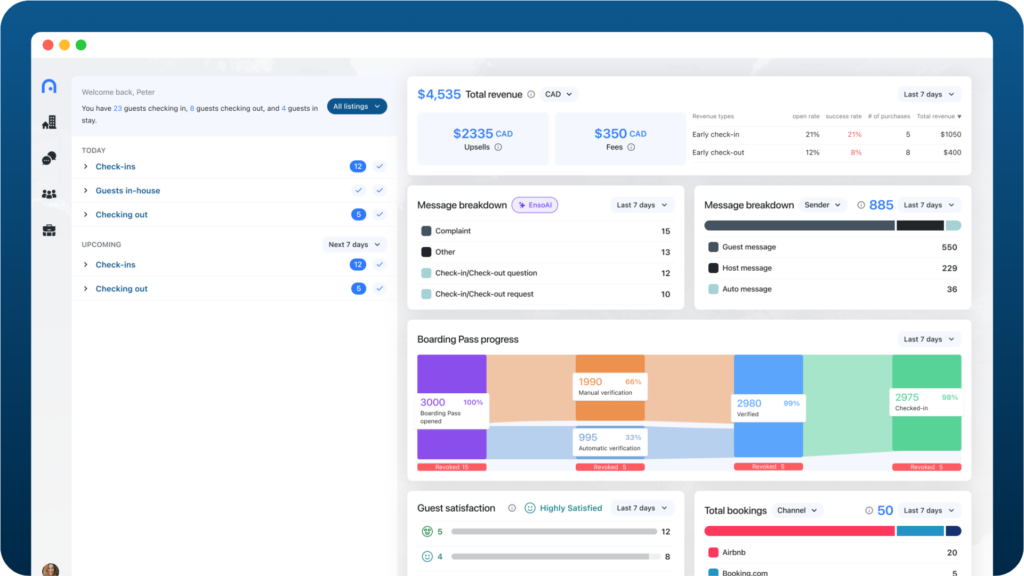The height and width of the screenshot is (576, 1024).
Task: Click the EnsoAI badge in Message breakdown
Action: pos(535,205)
